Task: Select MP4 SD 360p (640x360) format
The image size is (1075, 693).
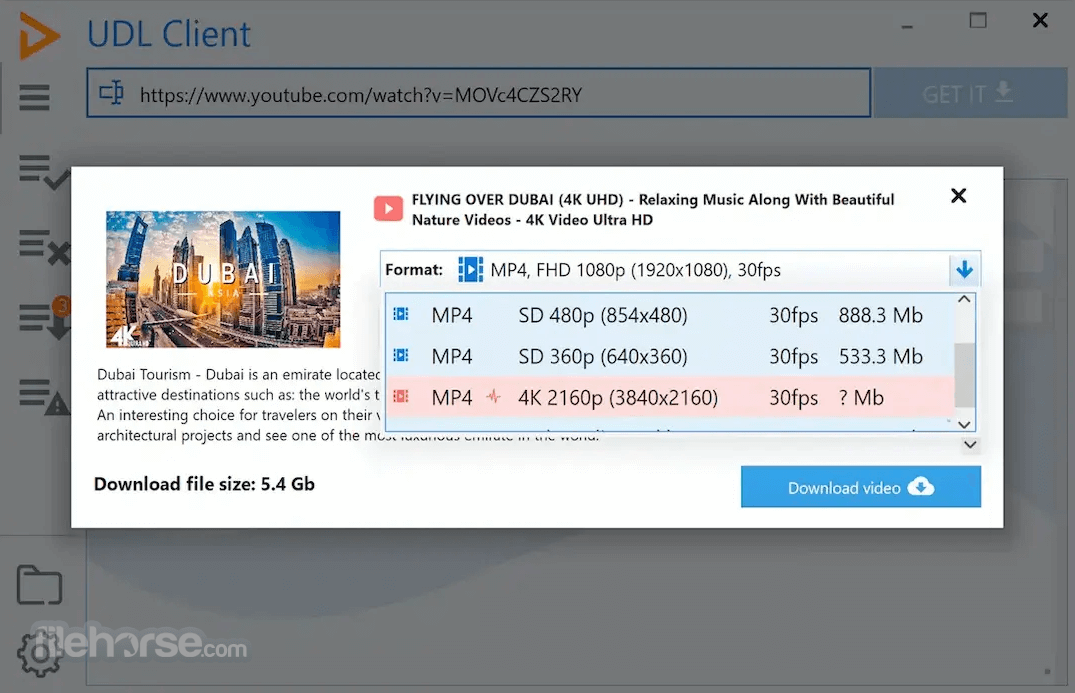Action: pos(670,356)
